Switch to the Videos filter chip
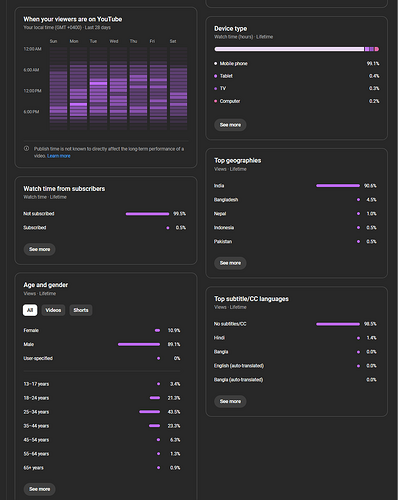The width and height of the screenshot is (398, 500). [53, 310]
